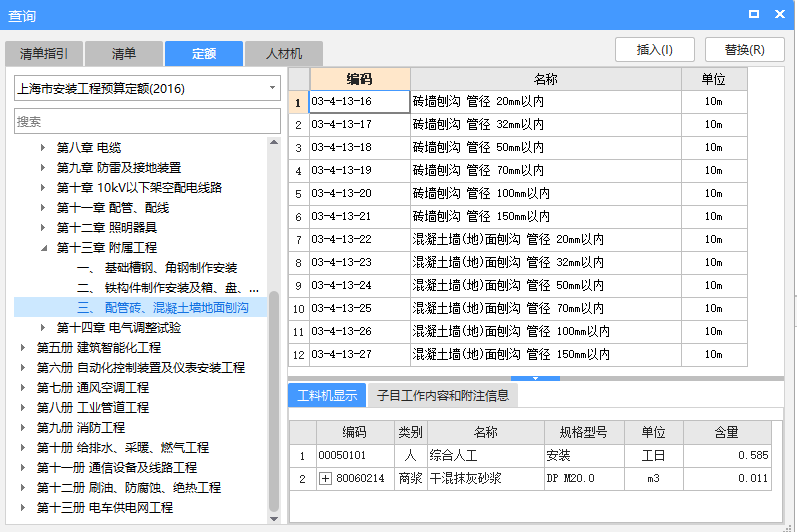Image resolution: width=797 pixels, height=532 pixels.
Task: Select code cell 03-4-13-23
Action: [x=360, y=263]
